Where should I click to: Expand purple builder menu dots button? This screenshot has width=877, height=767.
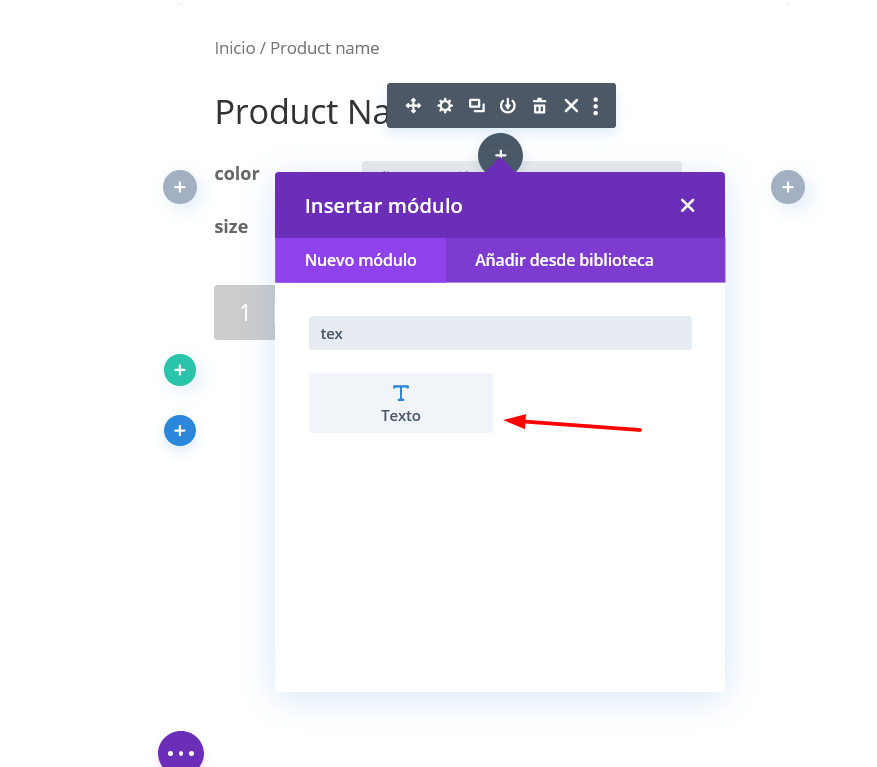(x=181, y=751)
